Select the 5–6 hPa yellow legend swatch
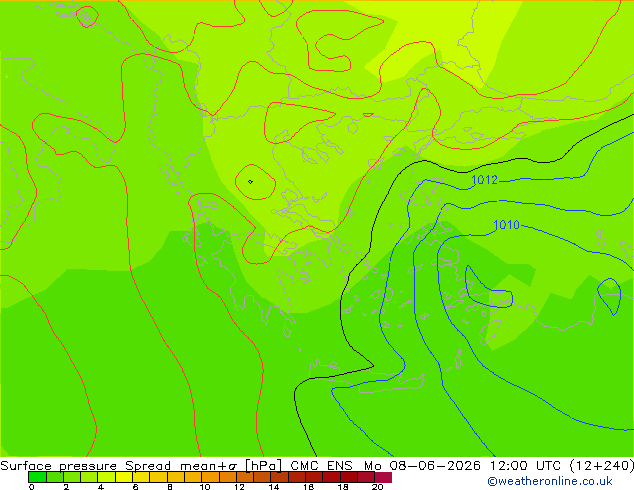 tap(124, 477)
